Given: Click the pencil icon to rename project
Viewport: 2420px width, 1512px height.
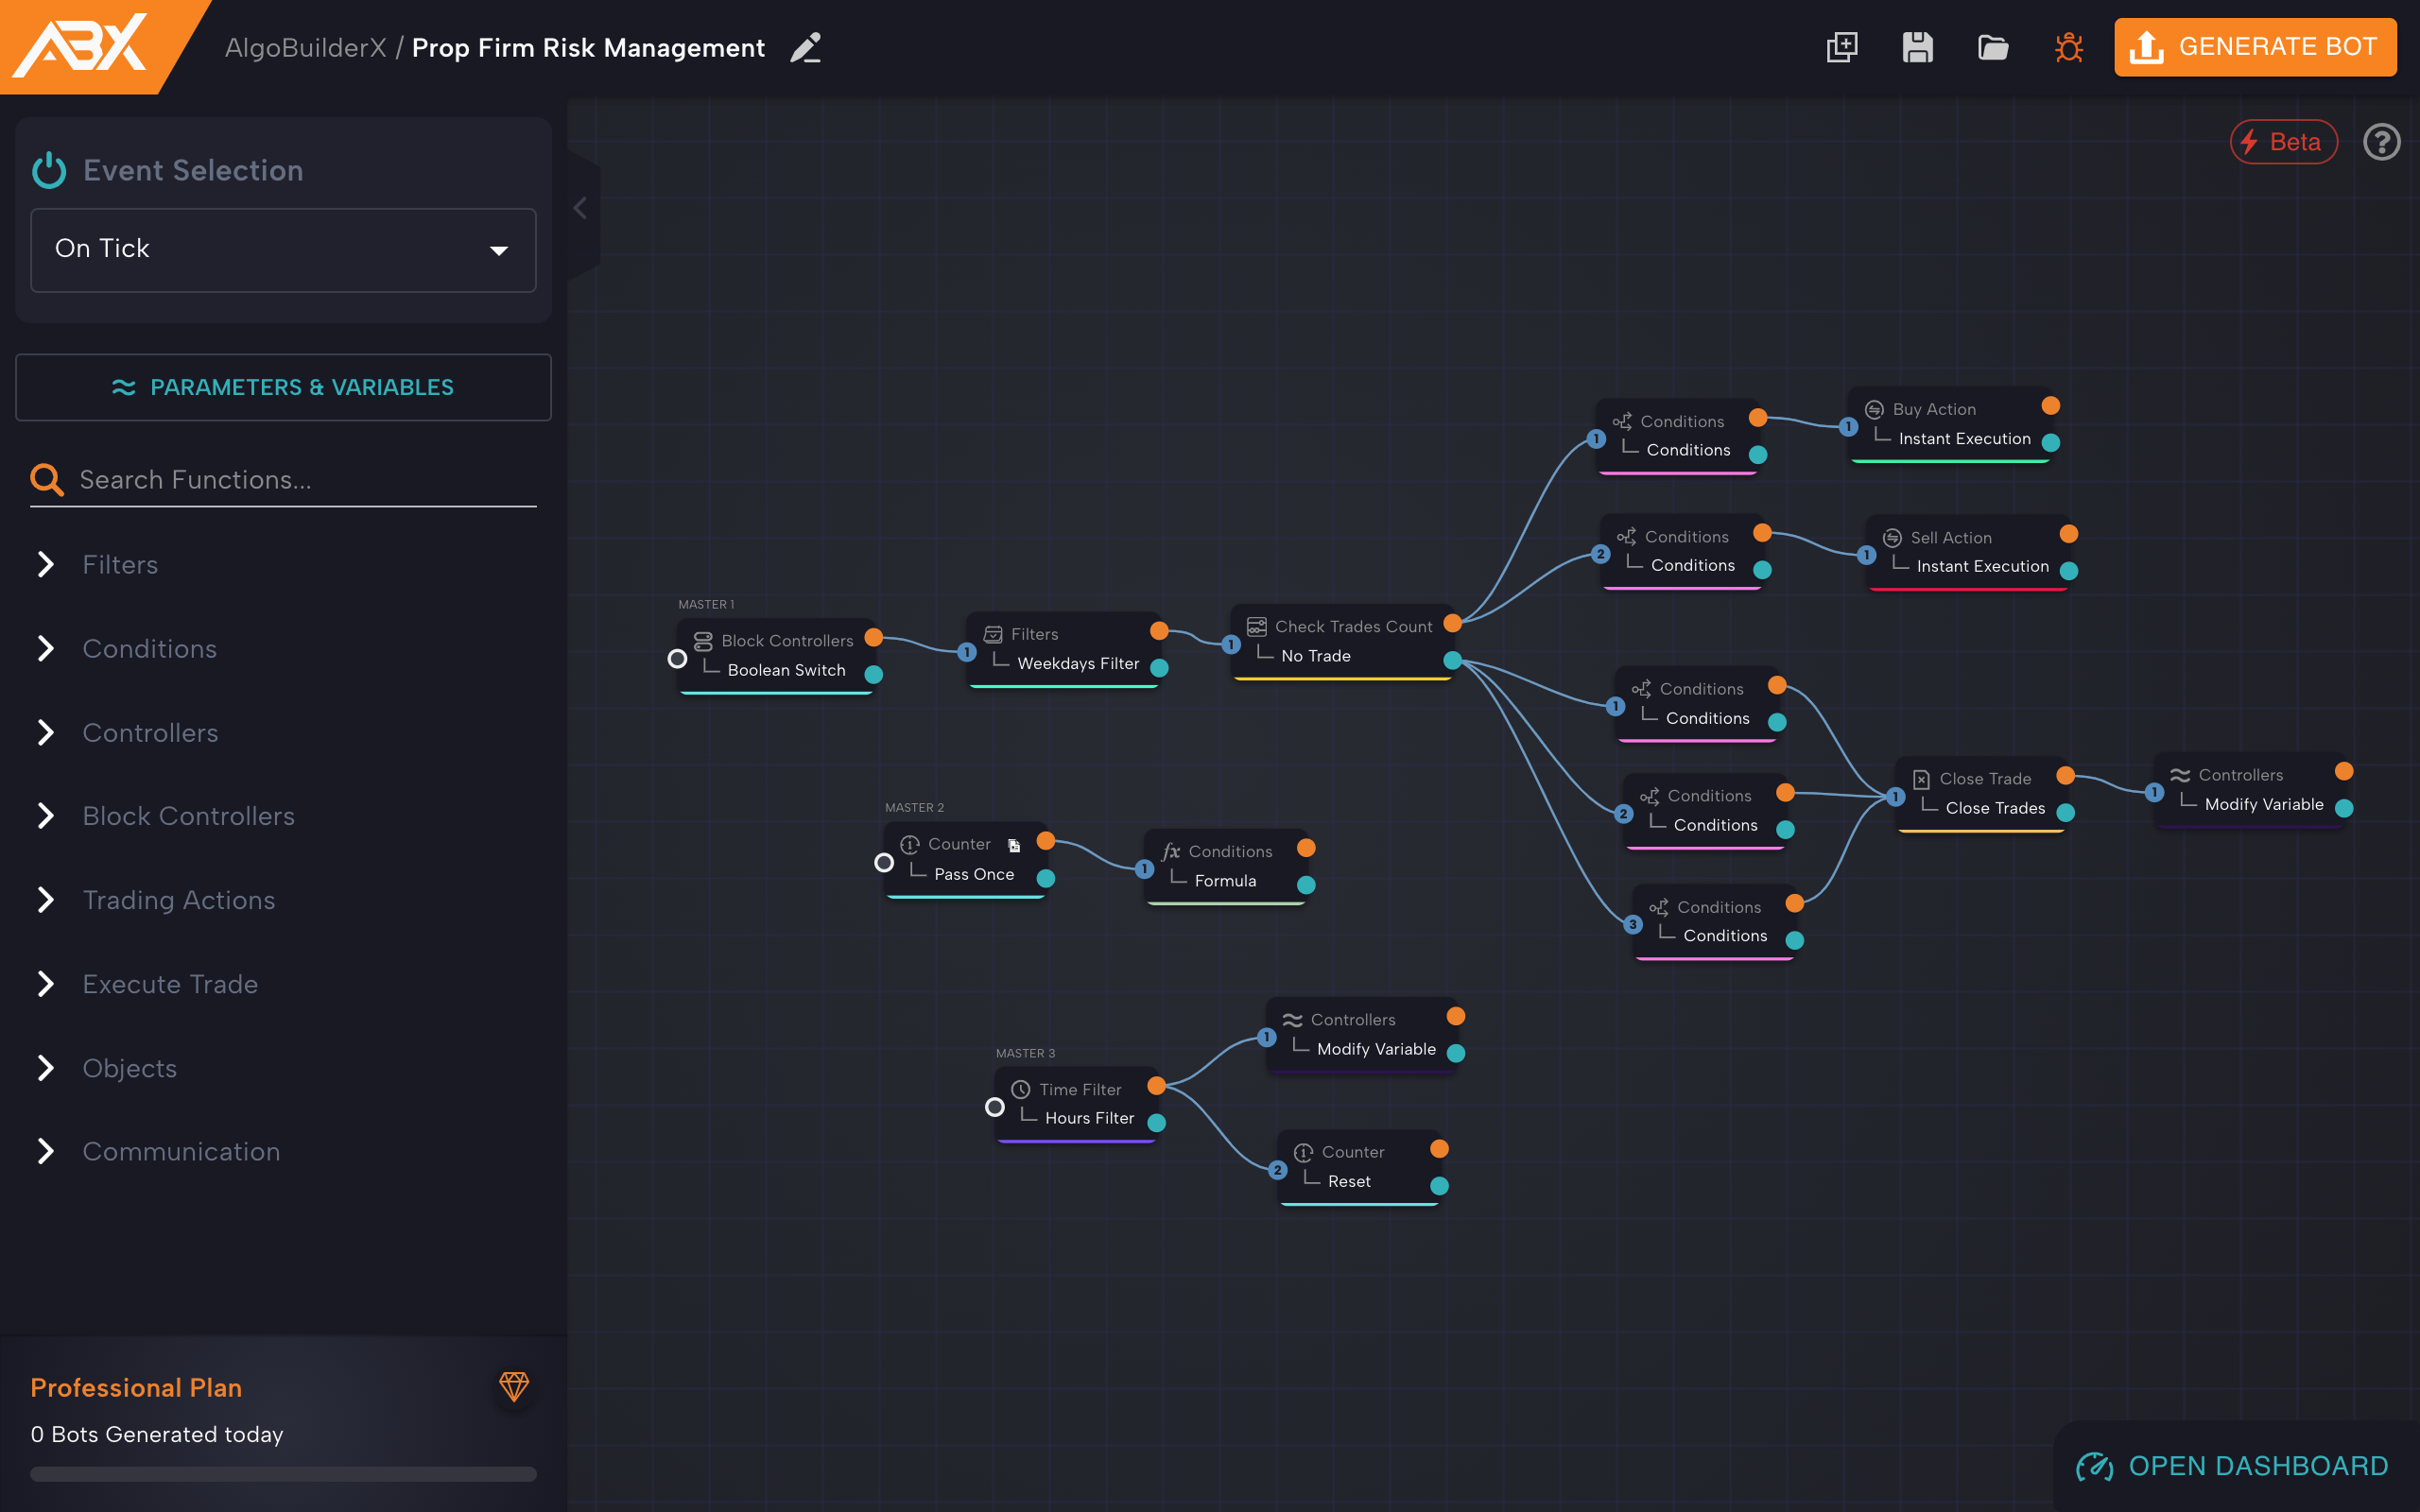Looking at the screenshot, I should pos(805,48).
